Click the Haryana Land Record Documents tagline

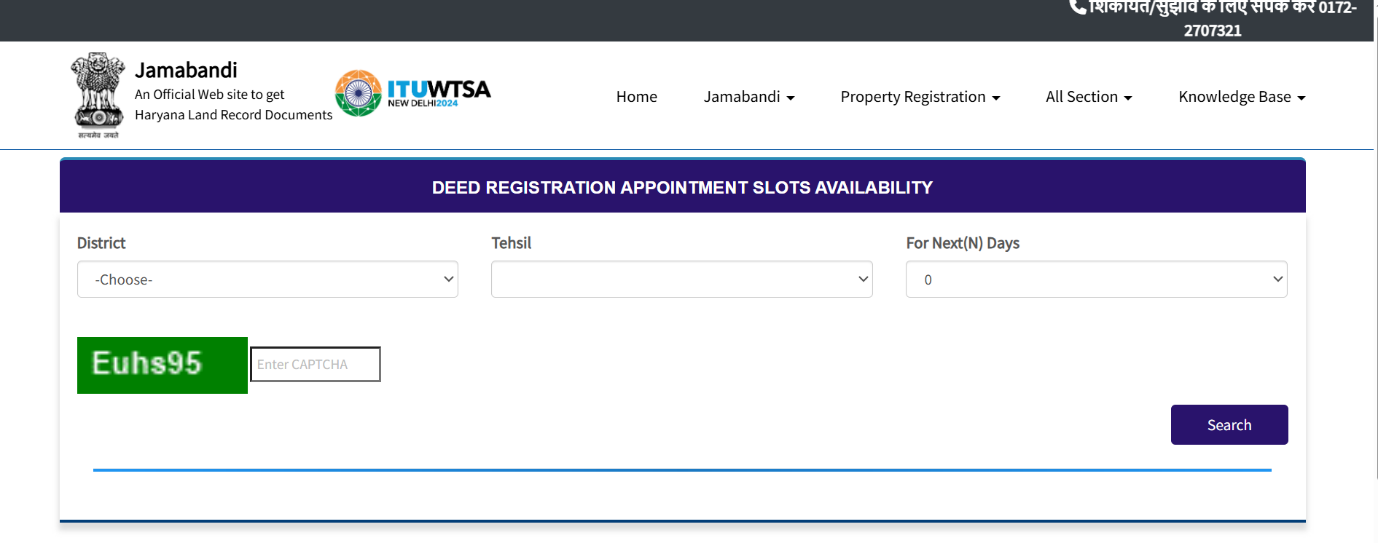tap(233, 115)
